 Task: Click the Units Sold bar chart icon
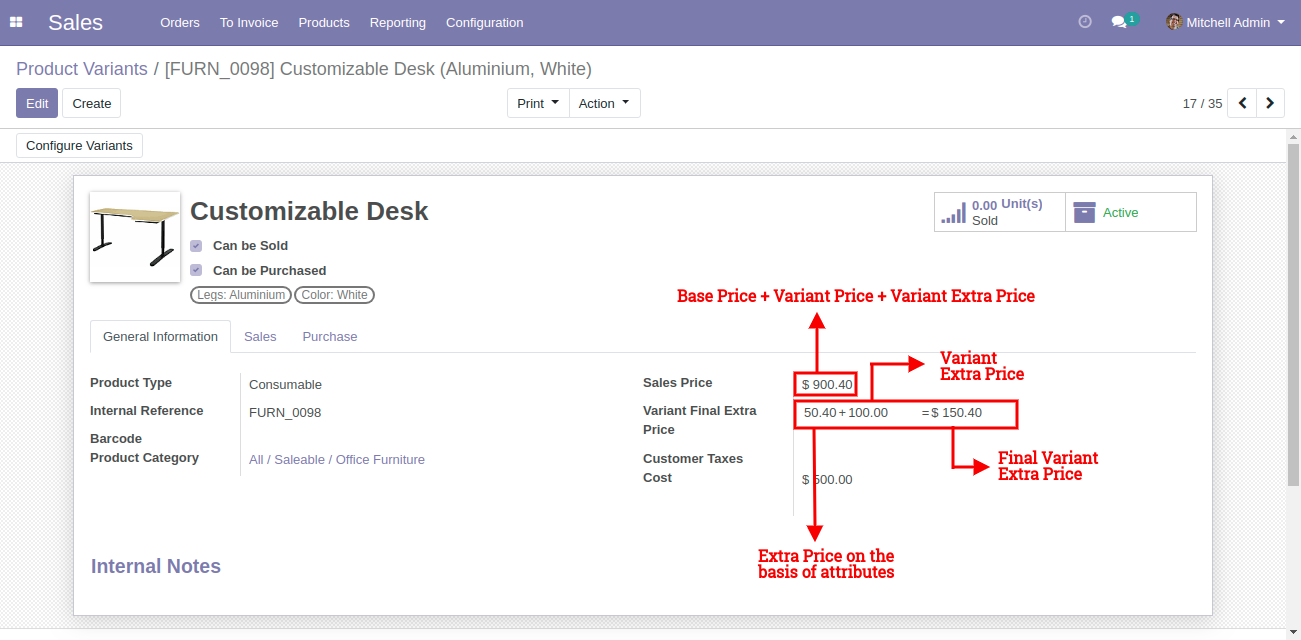953,211
